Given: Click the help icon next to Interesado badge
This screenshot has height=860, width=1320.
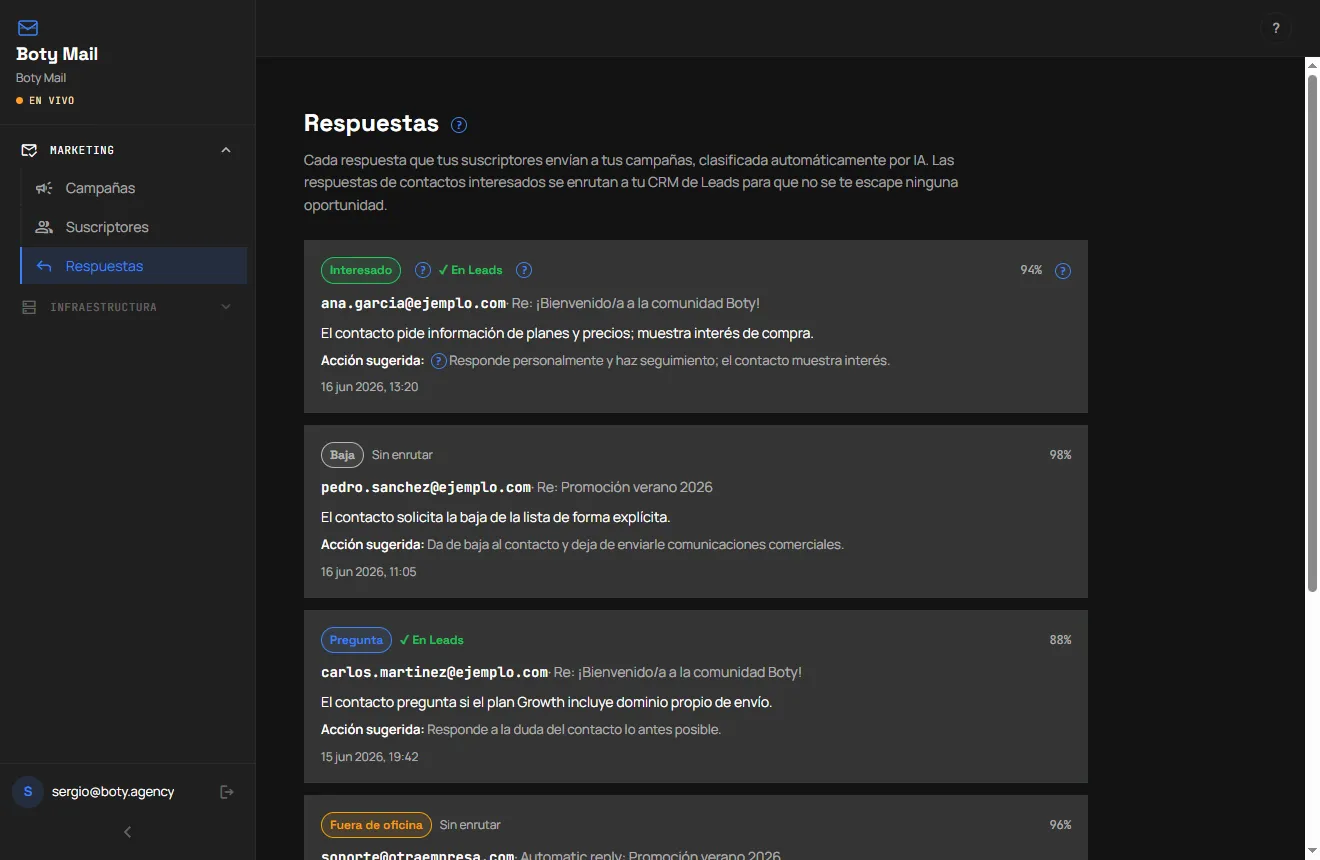Looking at the screenshot, I should 423,270.
